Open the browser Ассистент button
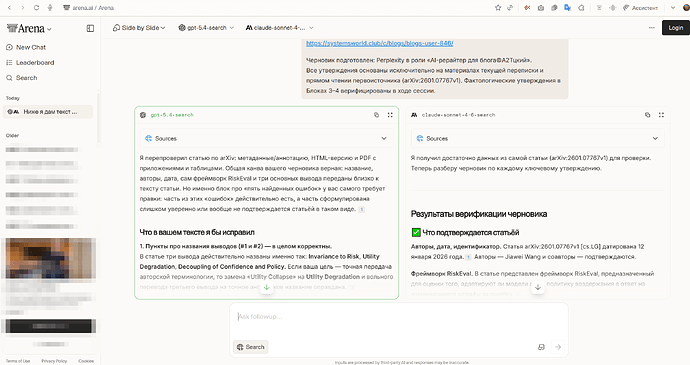 [x=640, y=8]
